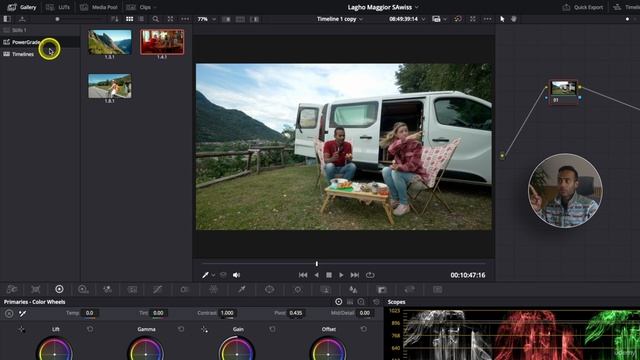Image resolution: width=640 pixels, height=360 pixels.
Task: Select the node graph hand pan tool
Action: 513,19
